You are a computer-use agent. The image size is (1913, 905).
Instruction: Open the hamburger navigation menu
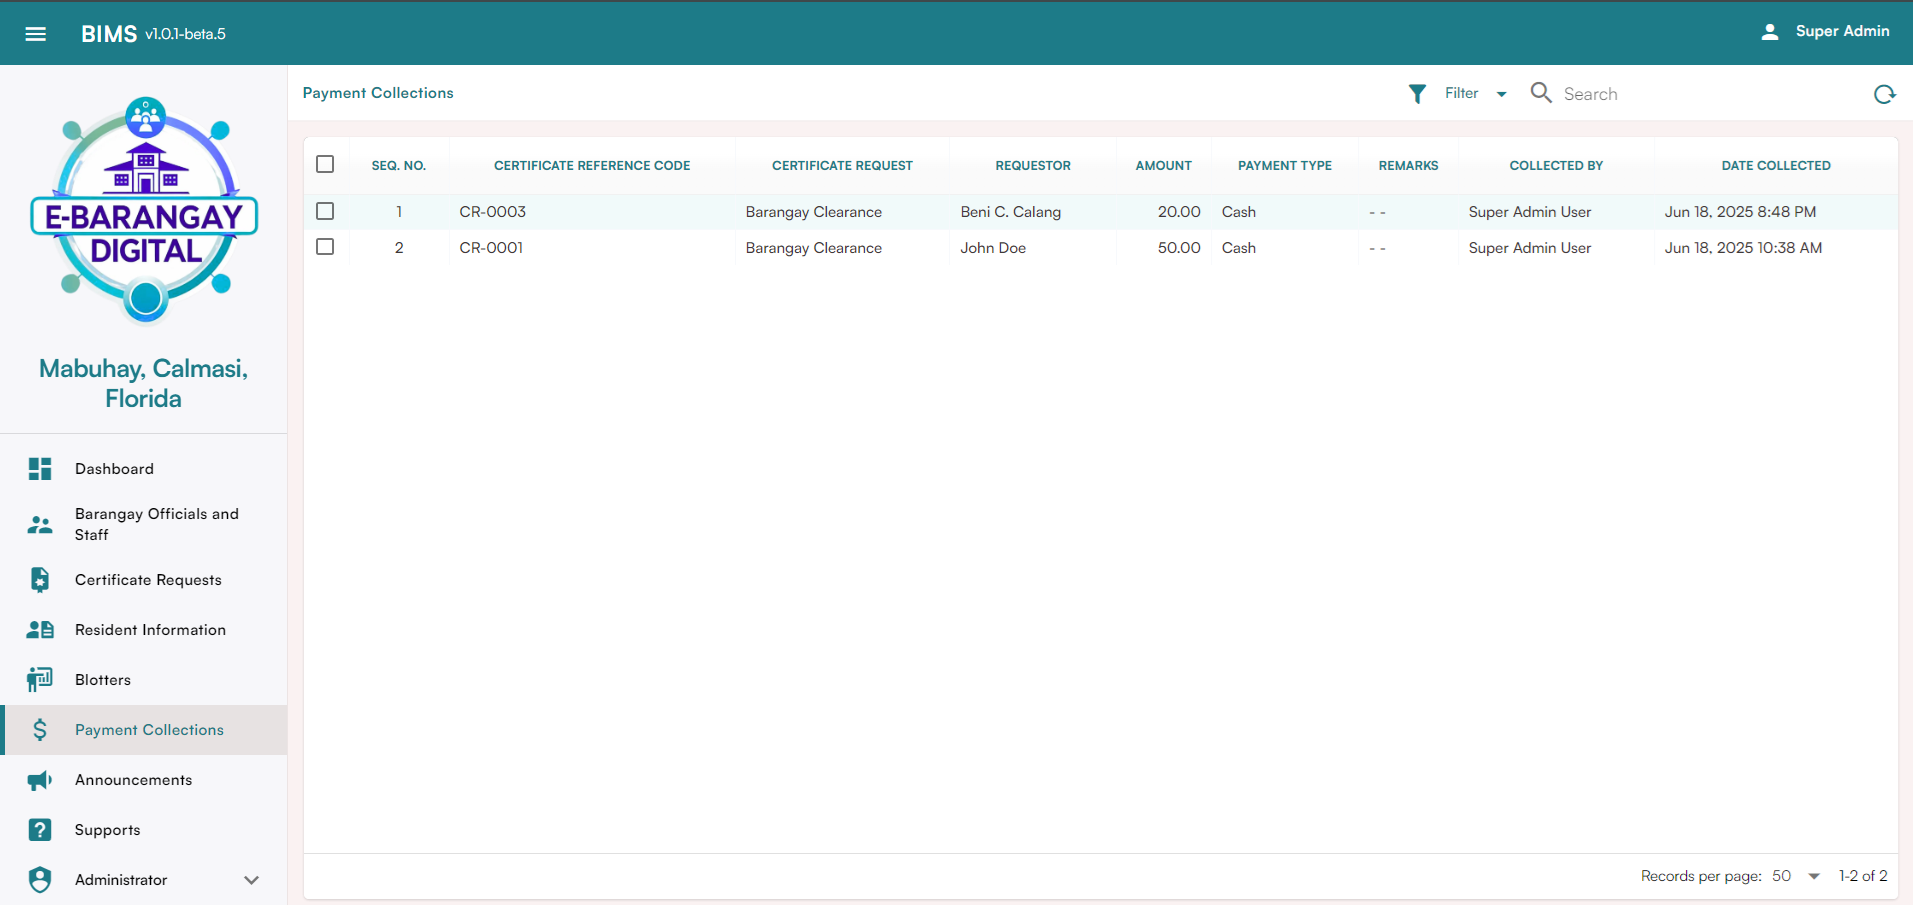pyautogui.click(x=36, y=34)
